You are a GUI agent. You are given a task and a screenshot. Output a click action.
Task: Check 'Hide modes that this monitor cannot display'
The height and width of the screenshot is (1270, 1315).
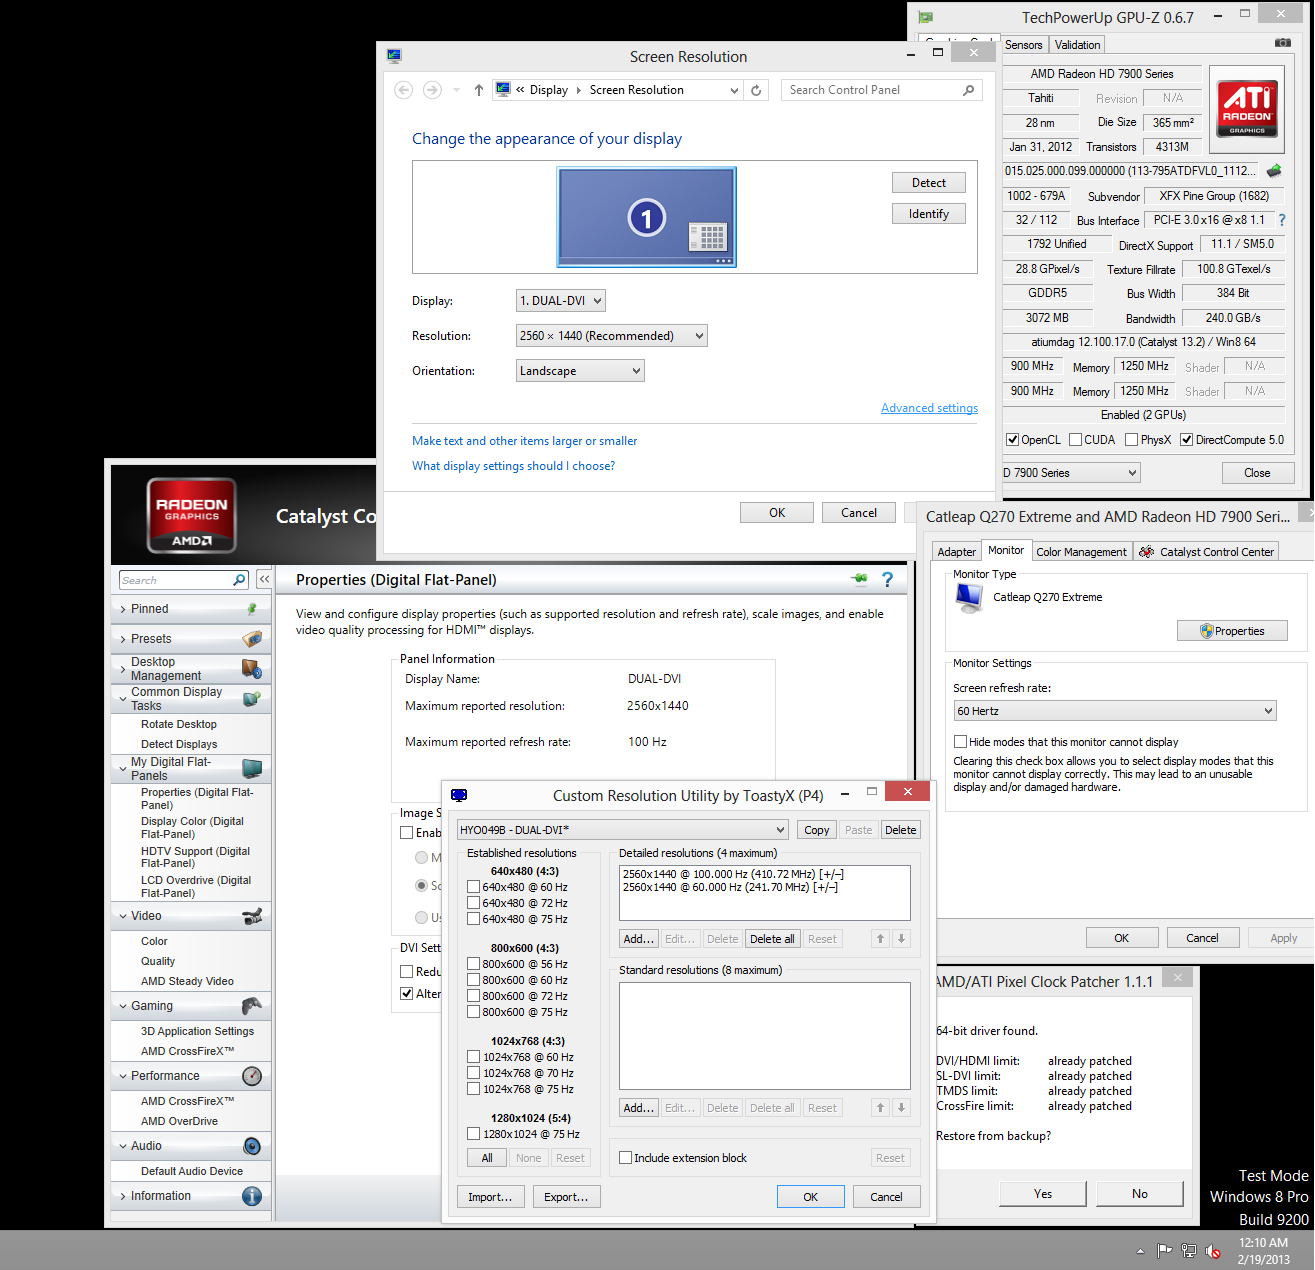point(960,742)
